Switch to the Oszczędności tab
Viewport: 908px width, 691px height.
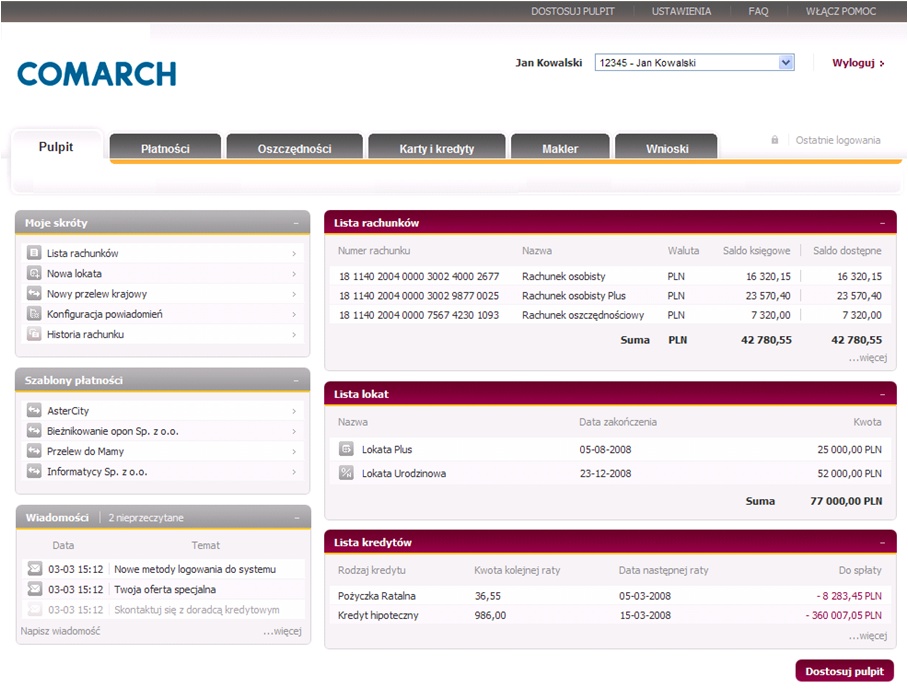pos(294,148)
